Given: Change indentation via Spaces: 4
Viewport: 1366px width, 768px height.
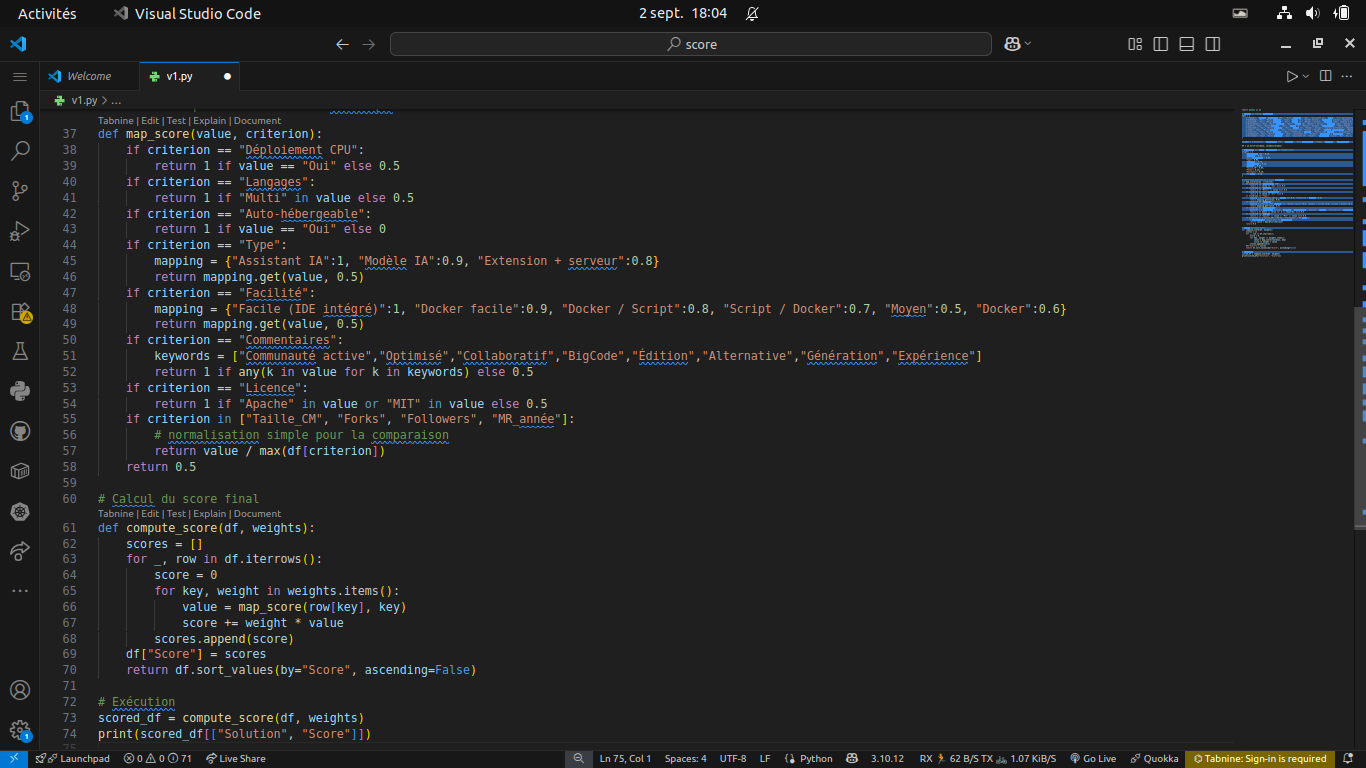Looking at the screenshot, I should 685,758.
